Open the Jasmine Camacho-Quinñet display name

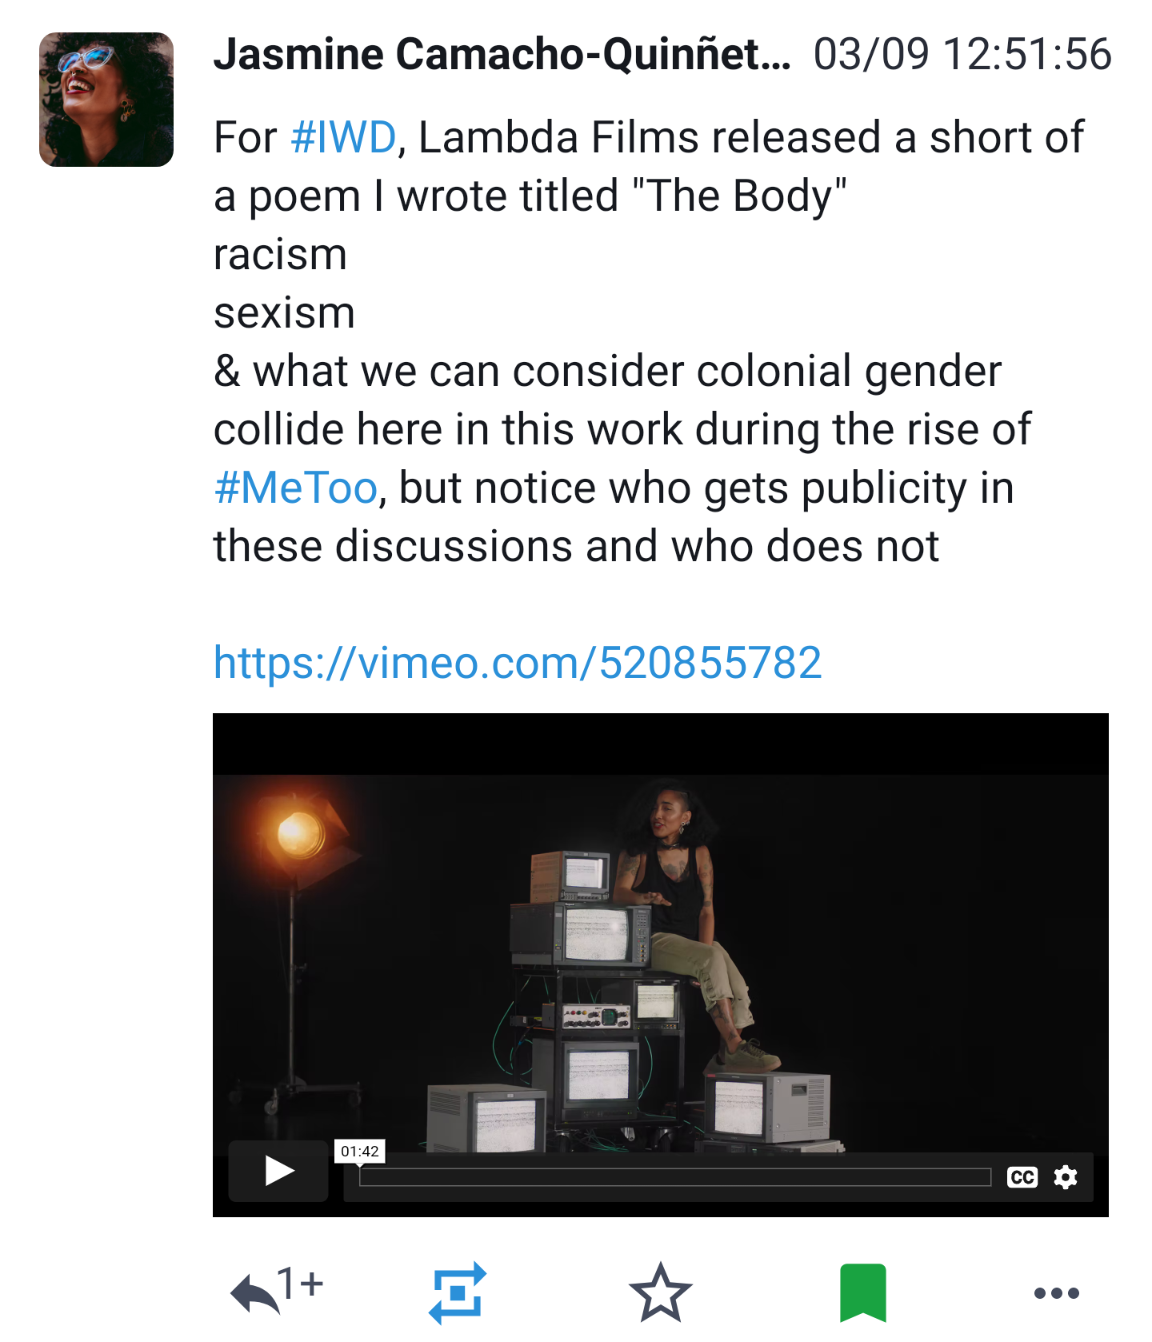coord(502,54)
